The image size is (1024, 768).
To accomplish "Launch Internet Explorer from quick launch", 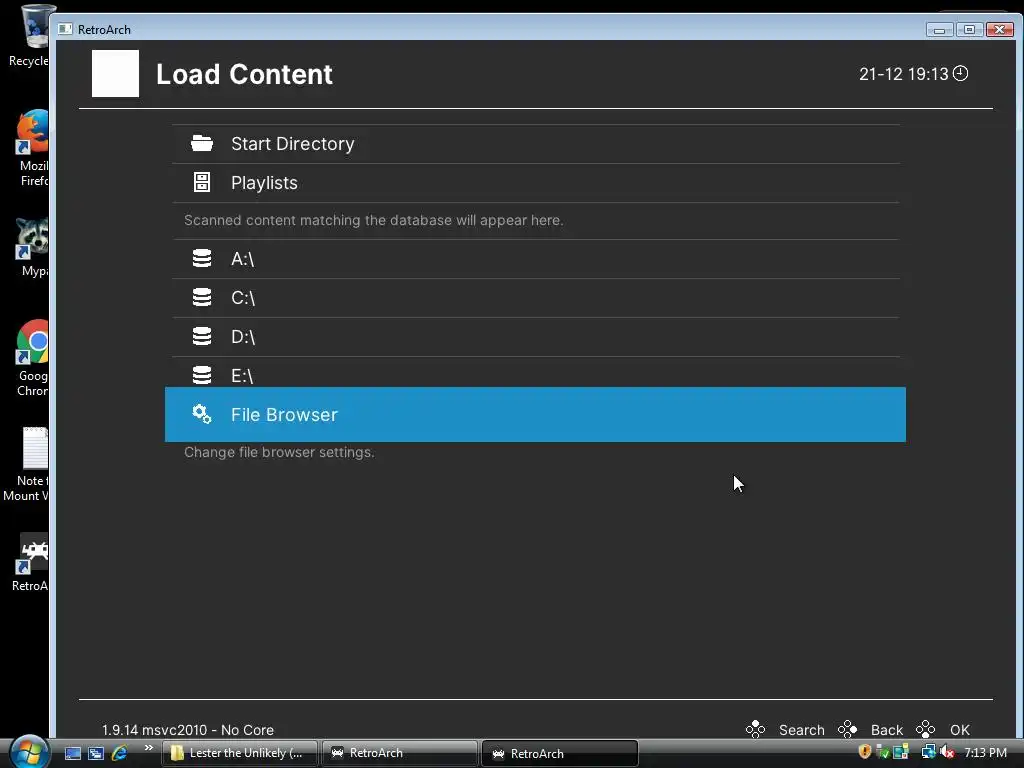I will pyautogui.click(x=120, y=753).
